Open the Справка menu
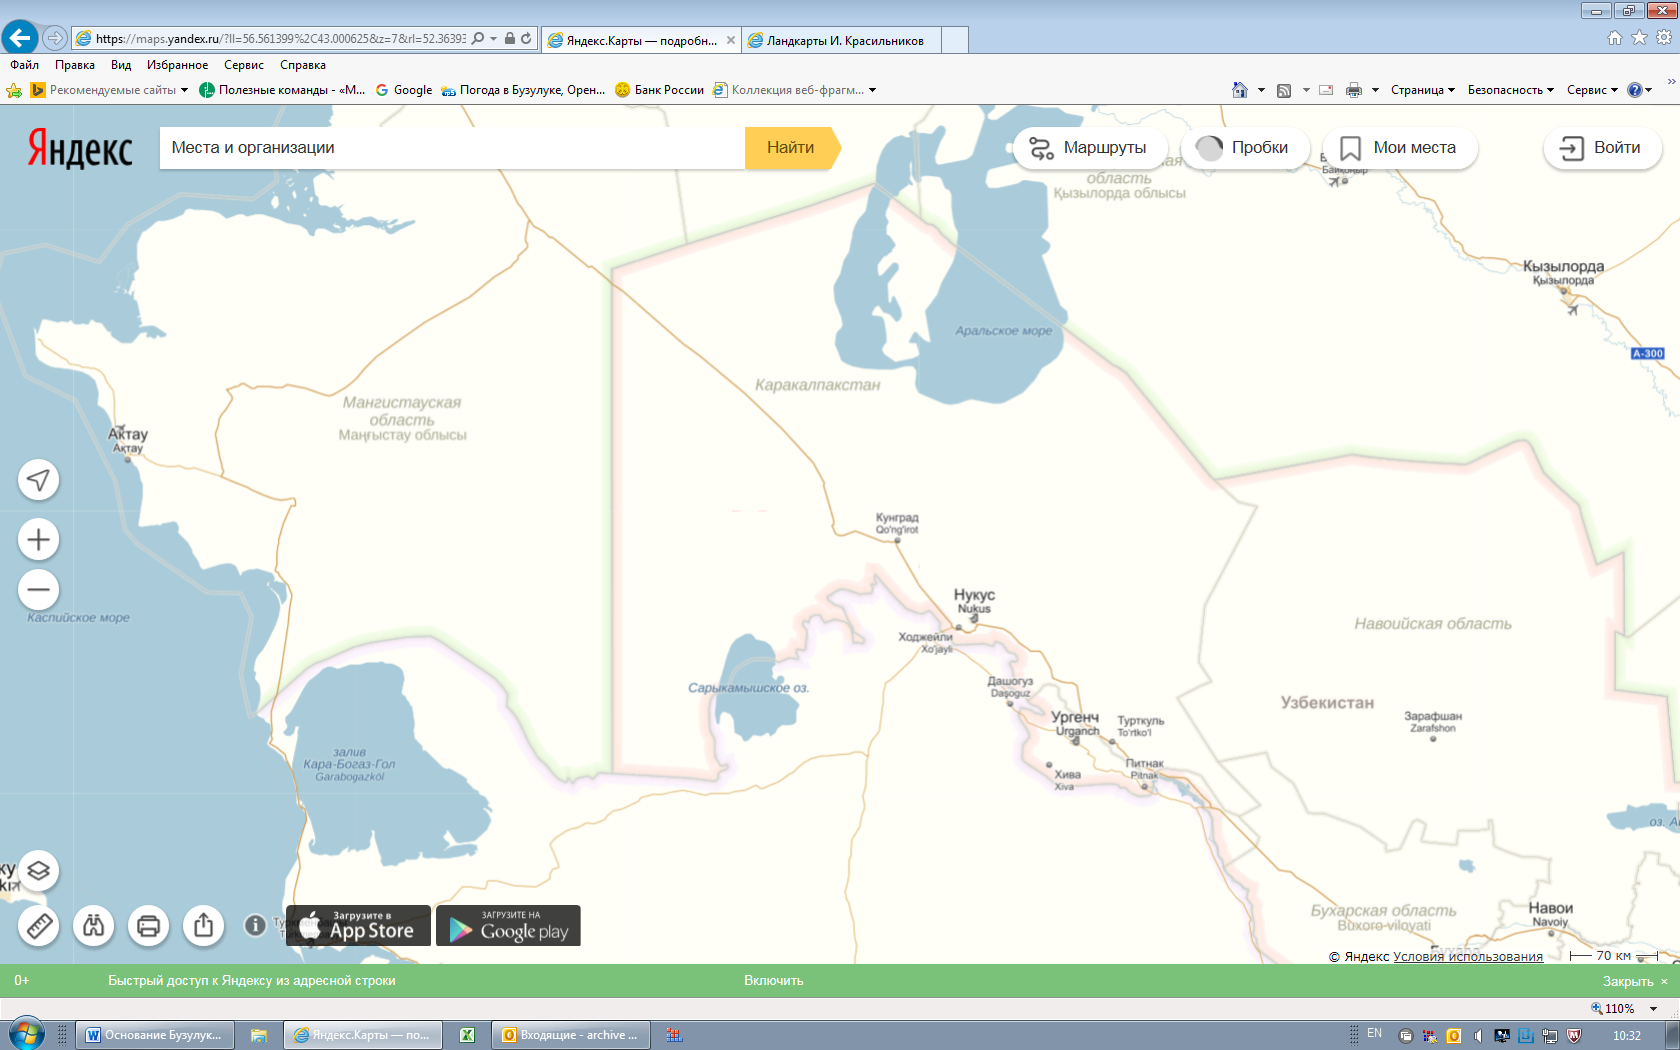The width and height of the screenshot is (1680, 1050). pyautogui.click(x=303, y=65)
